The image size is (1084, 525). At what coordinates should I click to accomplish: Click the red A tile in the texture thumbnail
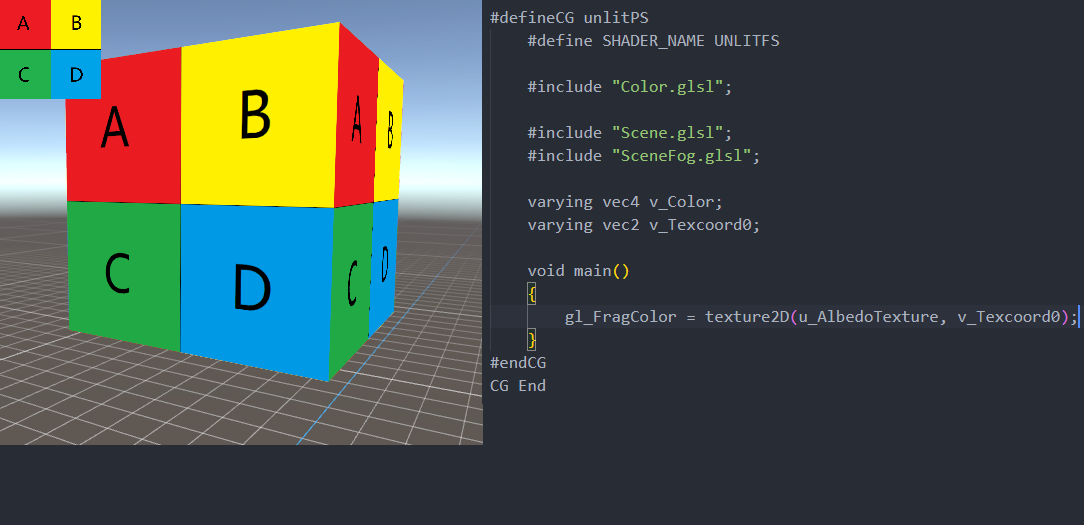pyautogui.click(x=25, y=25)
